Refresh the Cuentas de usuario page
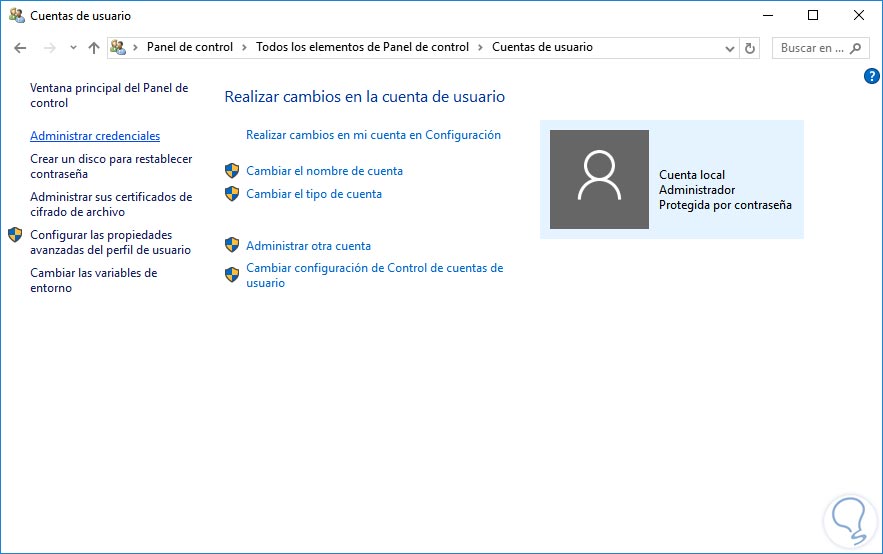The image size is (883, 554). point(750,48)
